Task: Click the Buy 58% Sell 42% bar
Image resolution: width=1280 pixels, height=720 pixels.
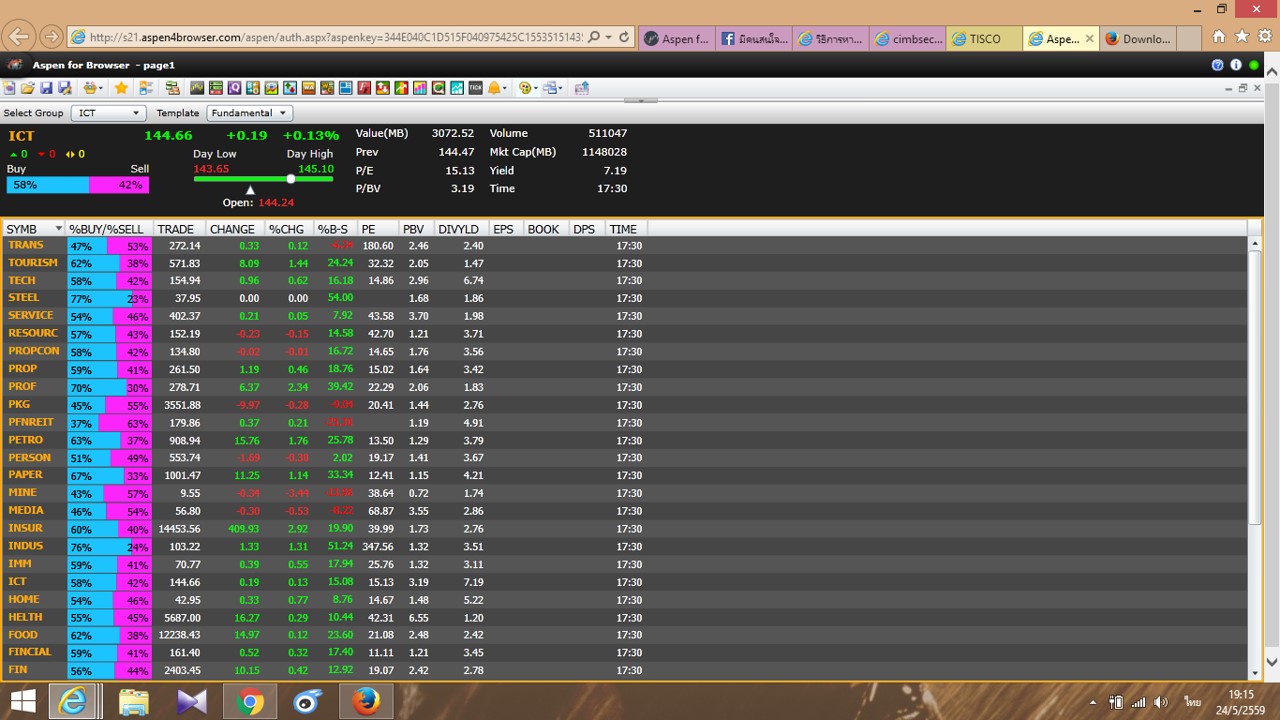Action: click(x=77, y=185)
